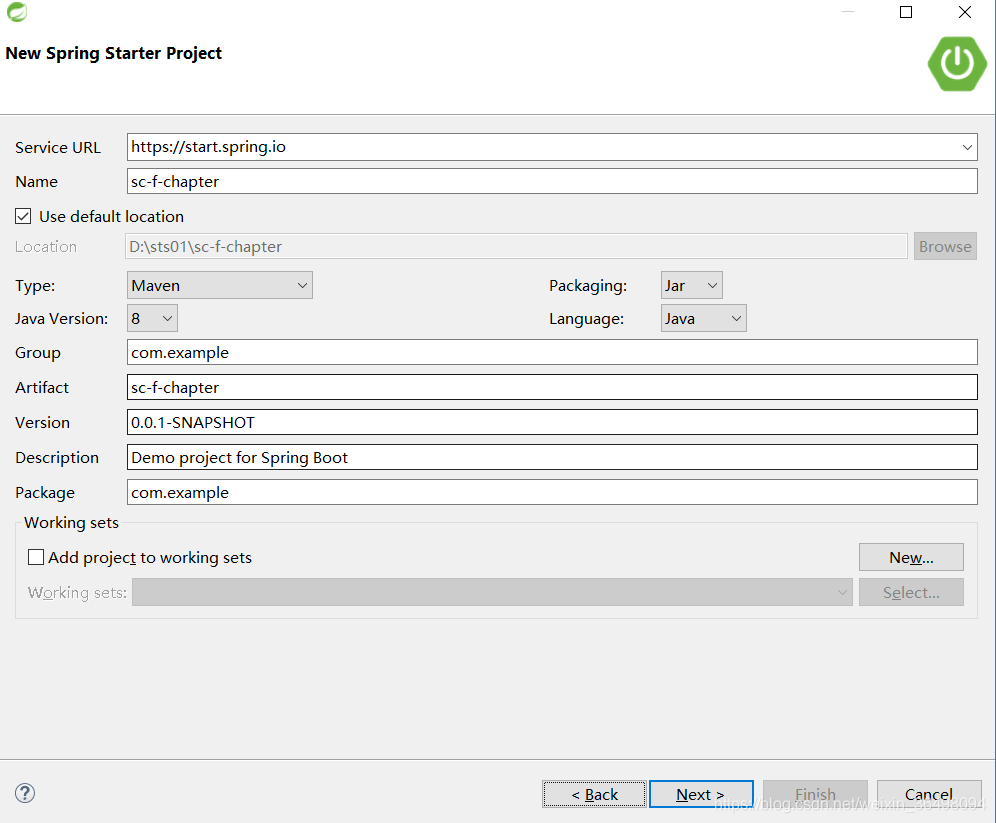
Task: Open the Language dropdown showing Java
Action: tap(703, 319)
